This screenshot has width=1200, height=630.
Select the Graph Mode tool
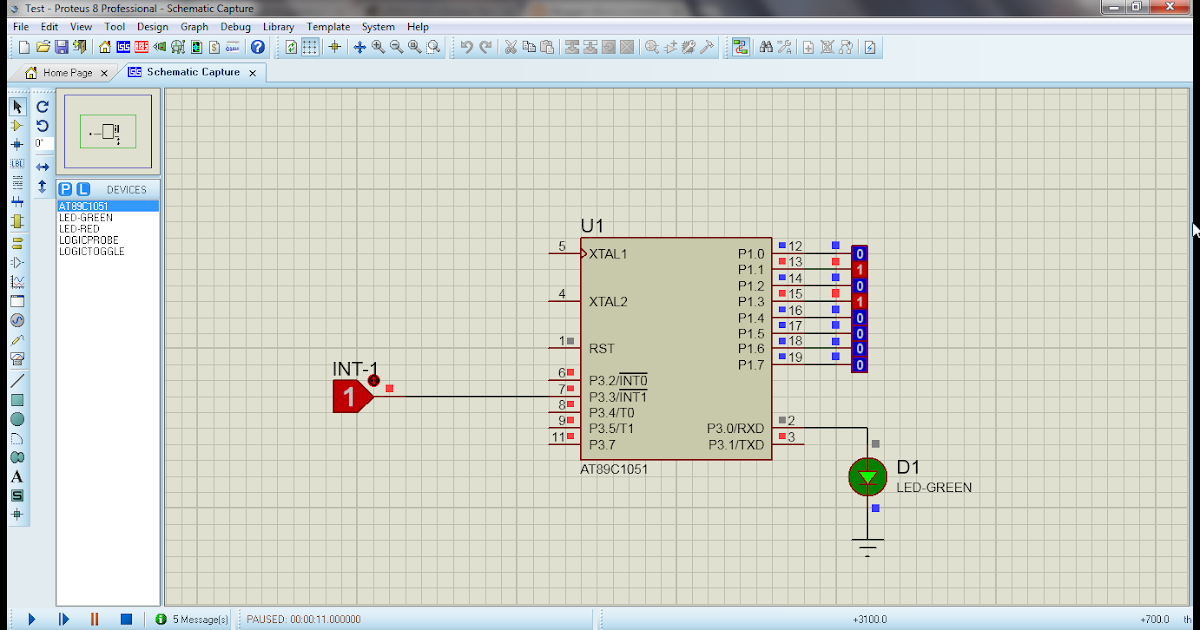click(x=16, y=280)
